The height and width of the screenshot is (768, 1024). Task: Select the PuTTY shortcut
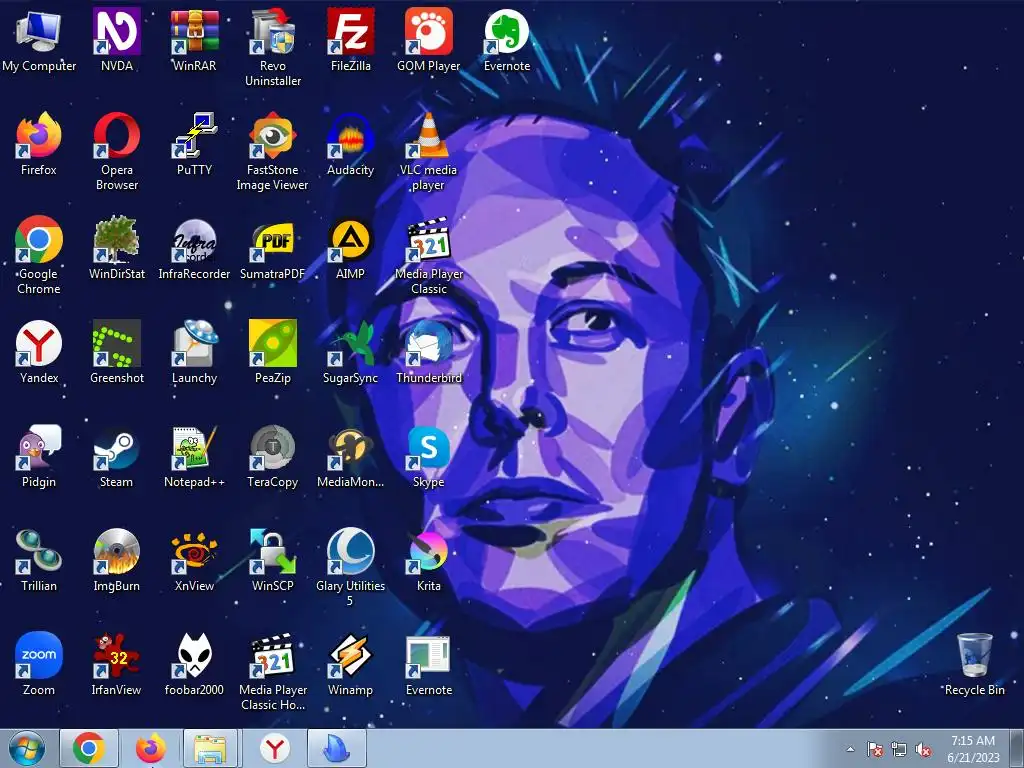pyautogui.click(x=195, y=135)
